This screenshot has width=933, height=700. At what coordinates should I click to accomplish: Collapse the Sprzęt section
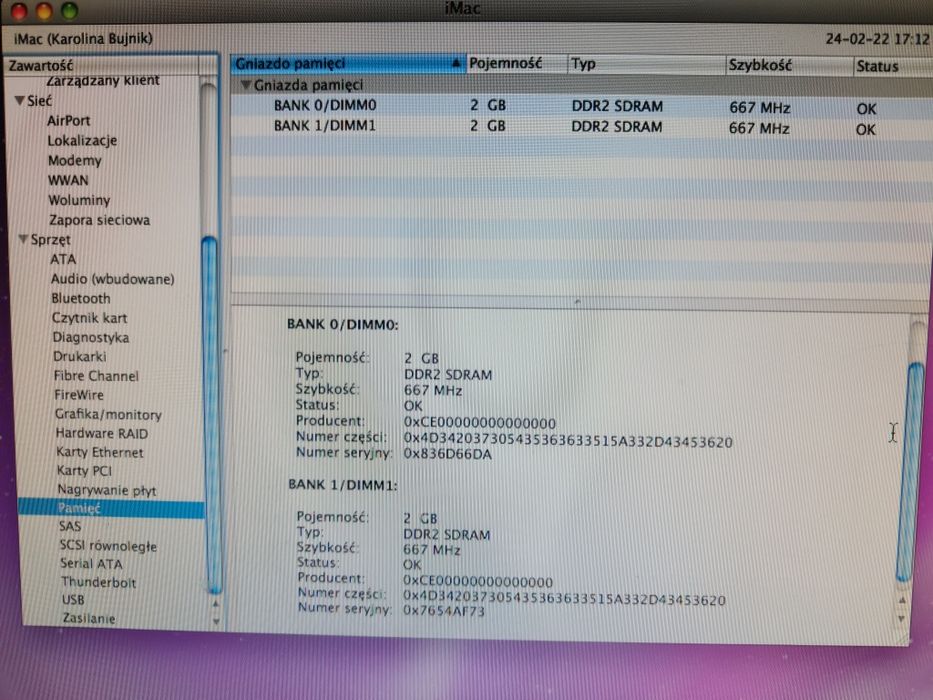pos(23,239)
